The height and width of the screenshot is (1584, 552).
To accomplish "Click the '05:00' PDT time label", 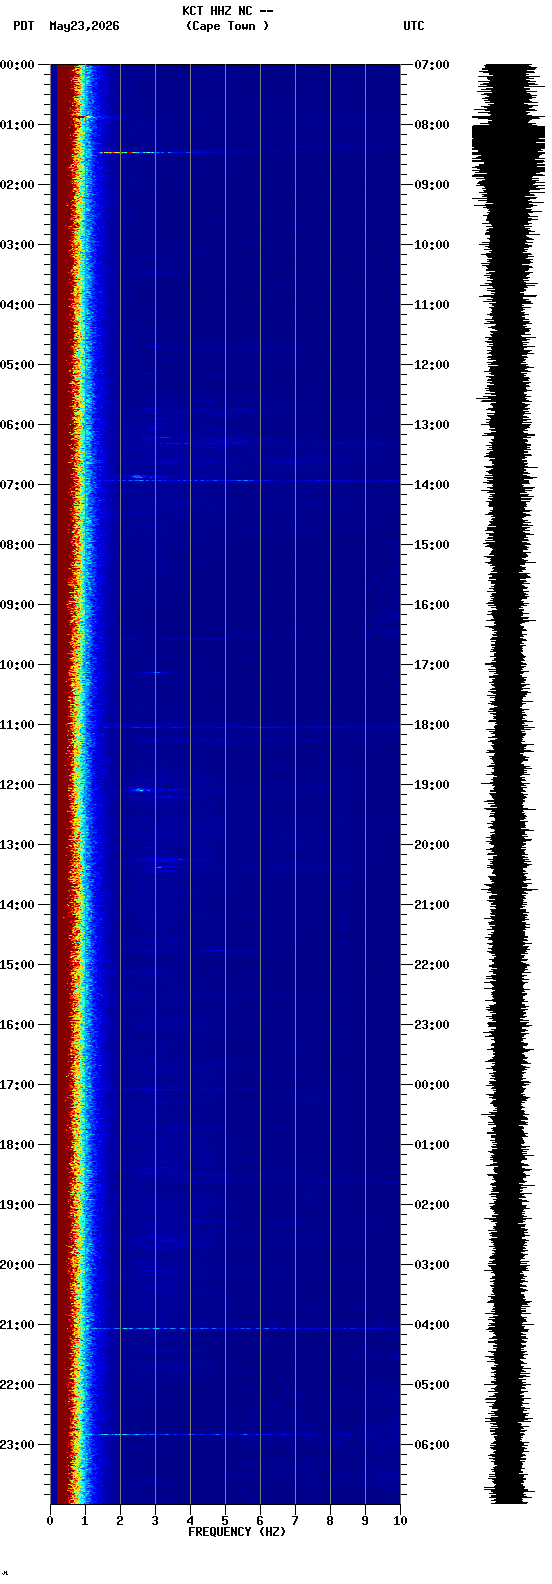I will pos(17,365).
